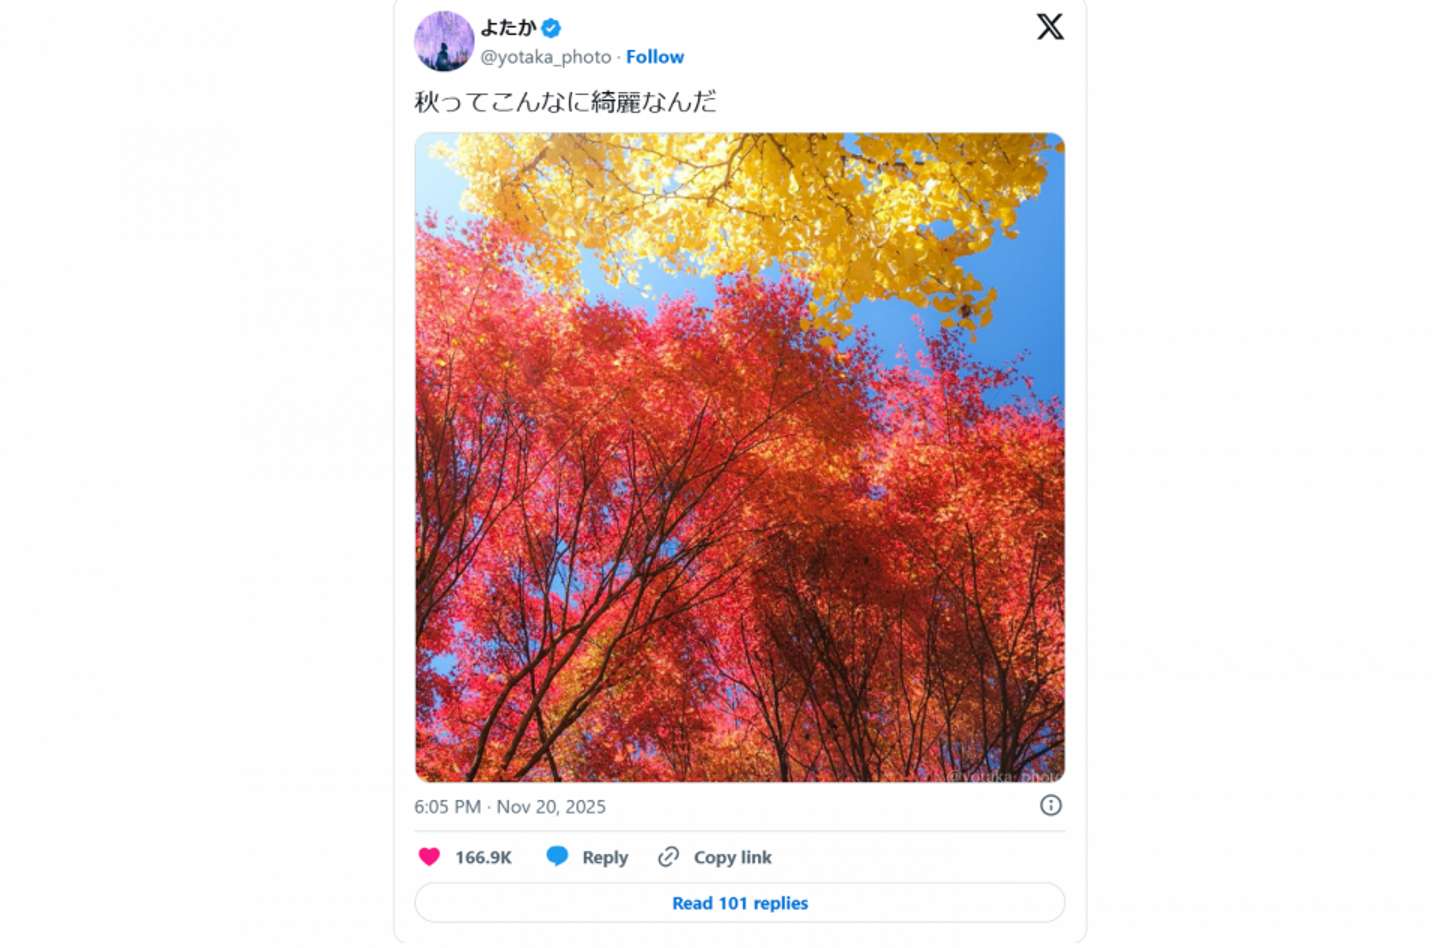1440x948 pixels.
Task: Click the よたか profile avatar
Action: pos(443,41)
